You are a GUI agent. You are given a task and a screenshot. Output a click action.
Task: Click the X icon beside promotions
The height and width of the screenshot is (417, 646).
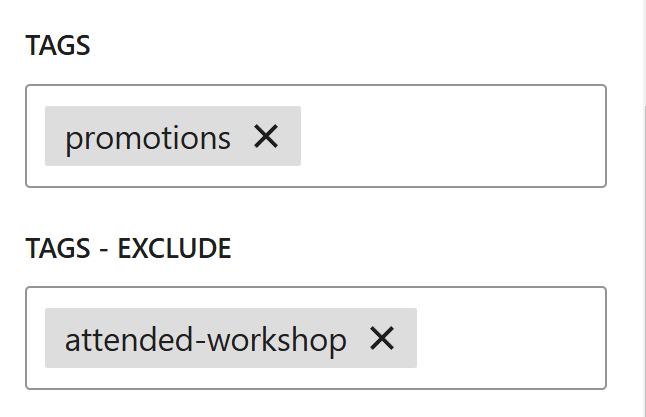[x=265, y=136]
